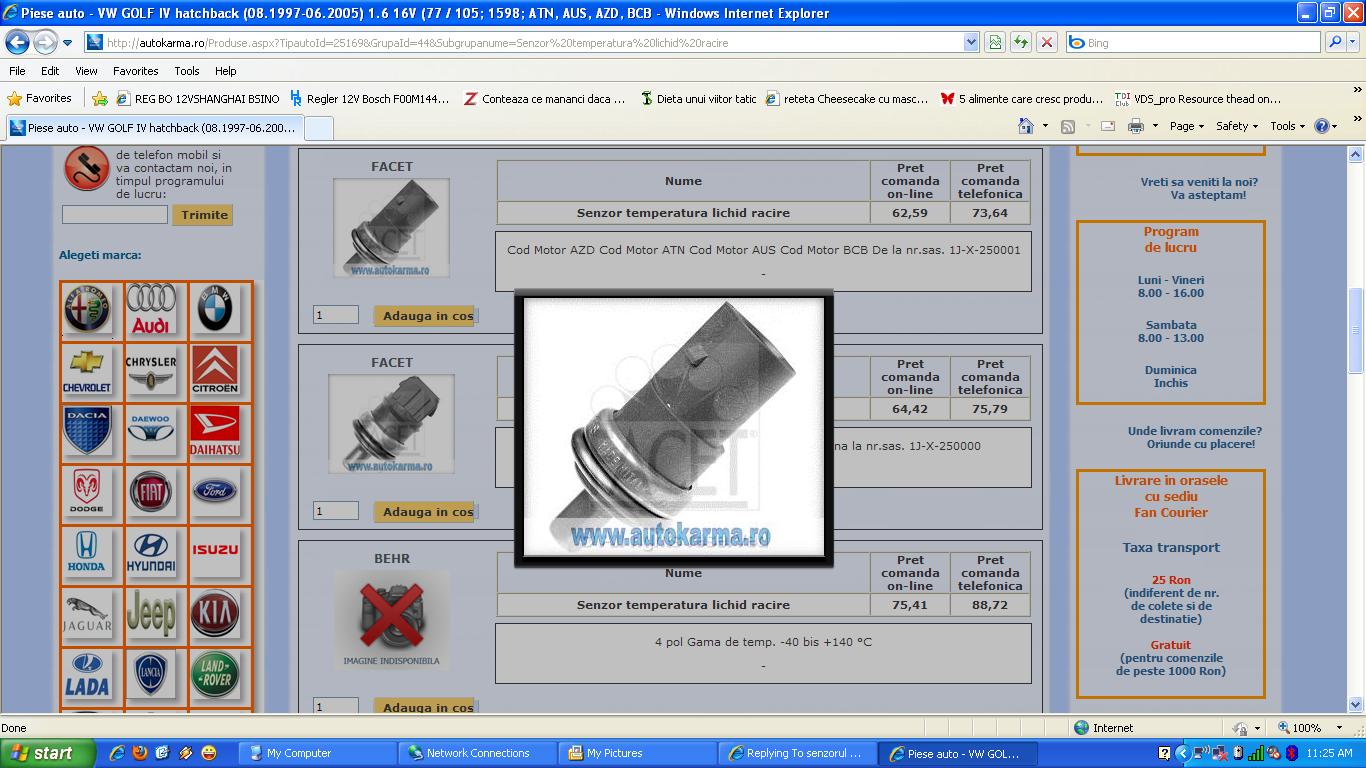1366x768 pixels.
Task: Click the quantity field of BEHR sensor
Action: tap(335, 707)
